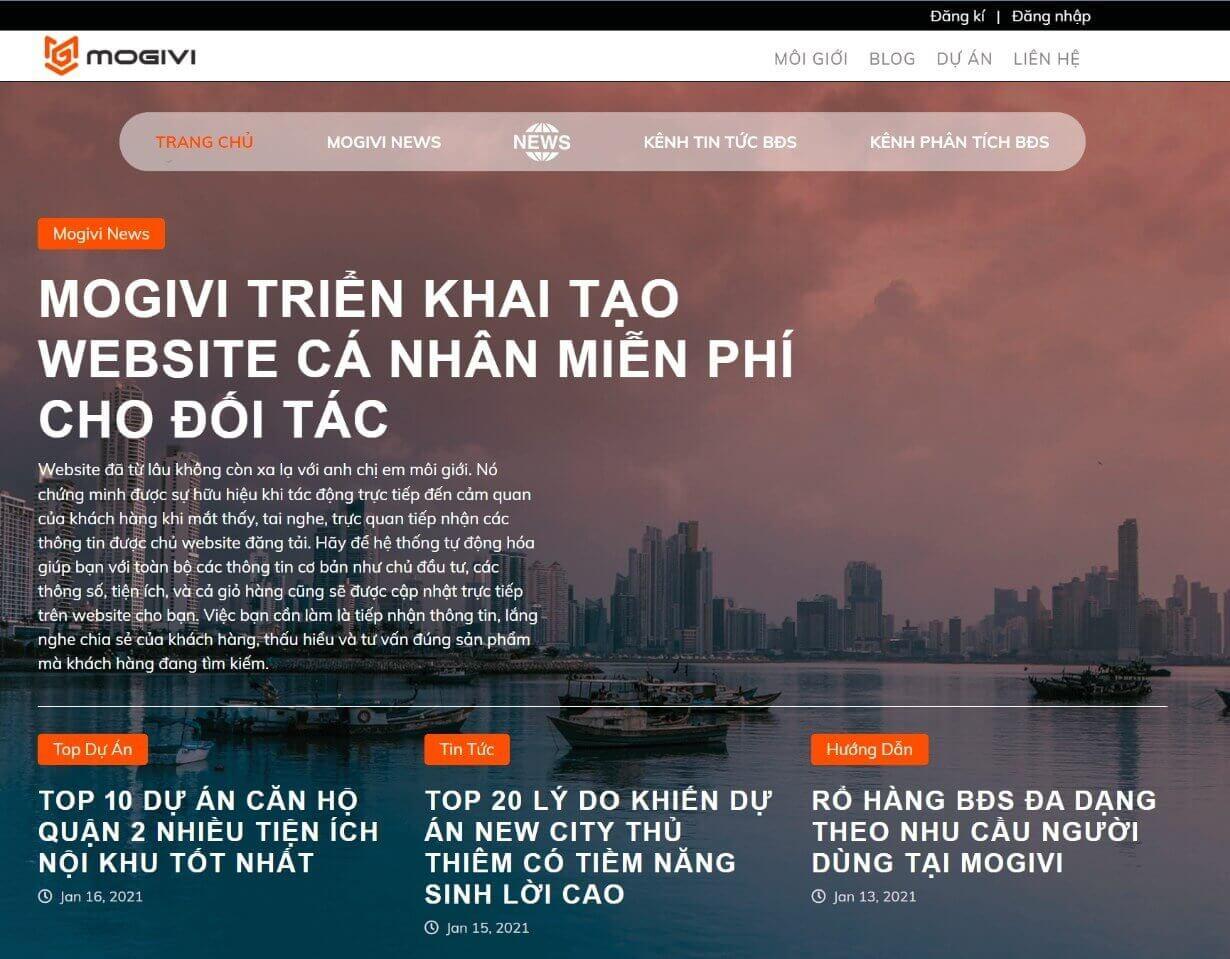1230x959 pixels.
Task: Click the date text Jan 15, 2021
Action: 488,928
